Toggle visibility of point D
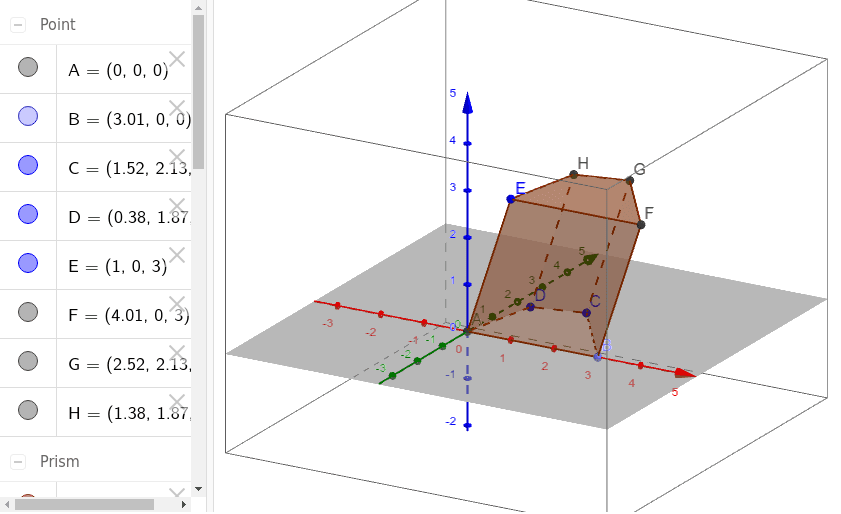841x514 pixels. pos(28,214)
